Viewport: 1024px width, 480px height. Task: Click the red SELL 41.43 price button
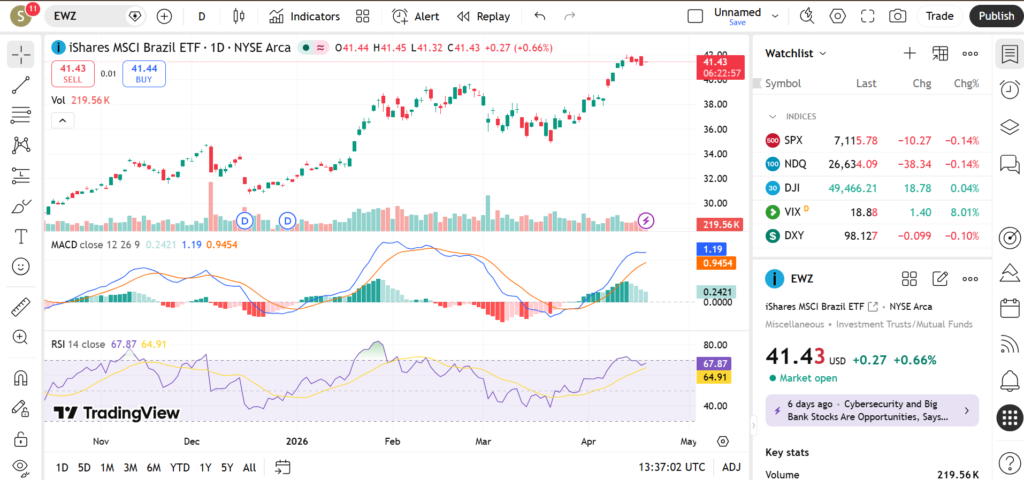click(72, 73)
